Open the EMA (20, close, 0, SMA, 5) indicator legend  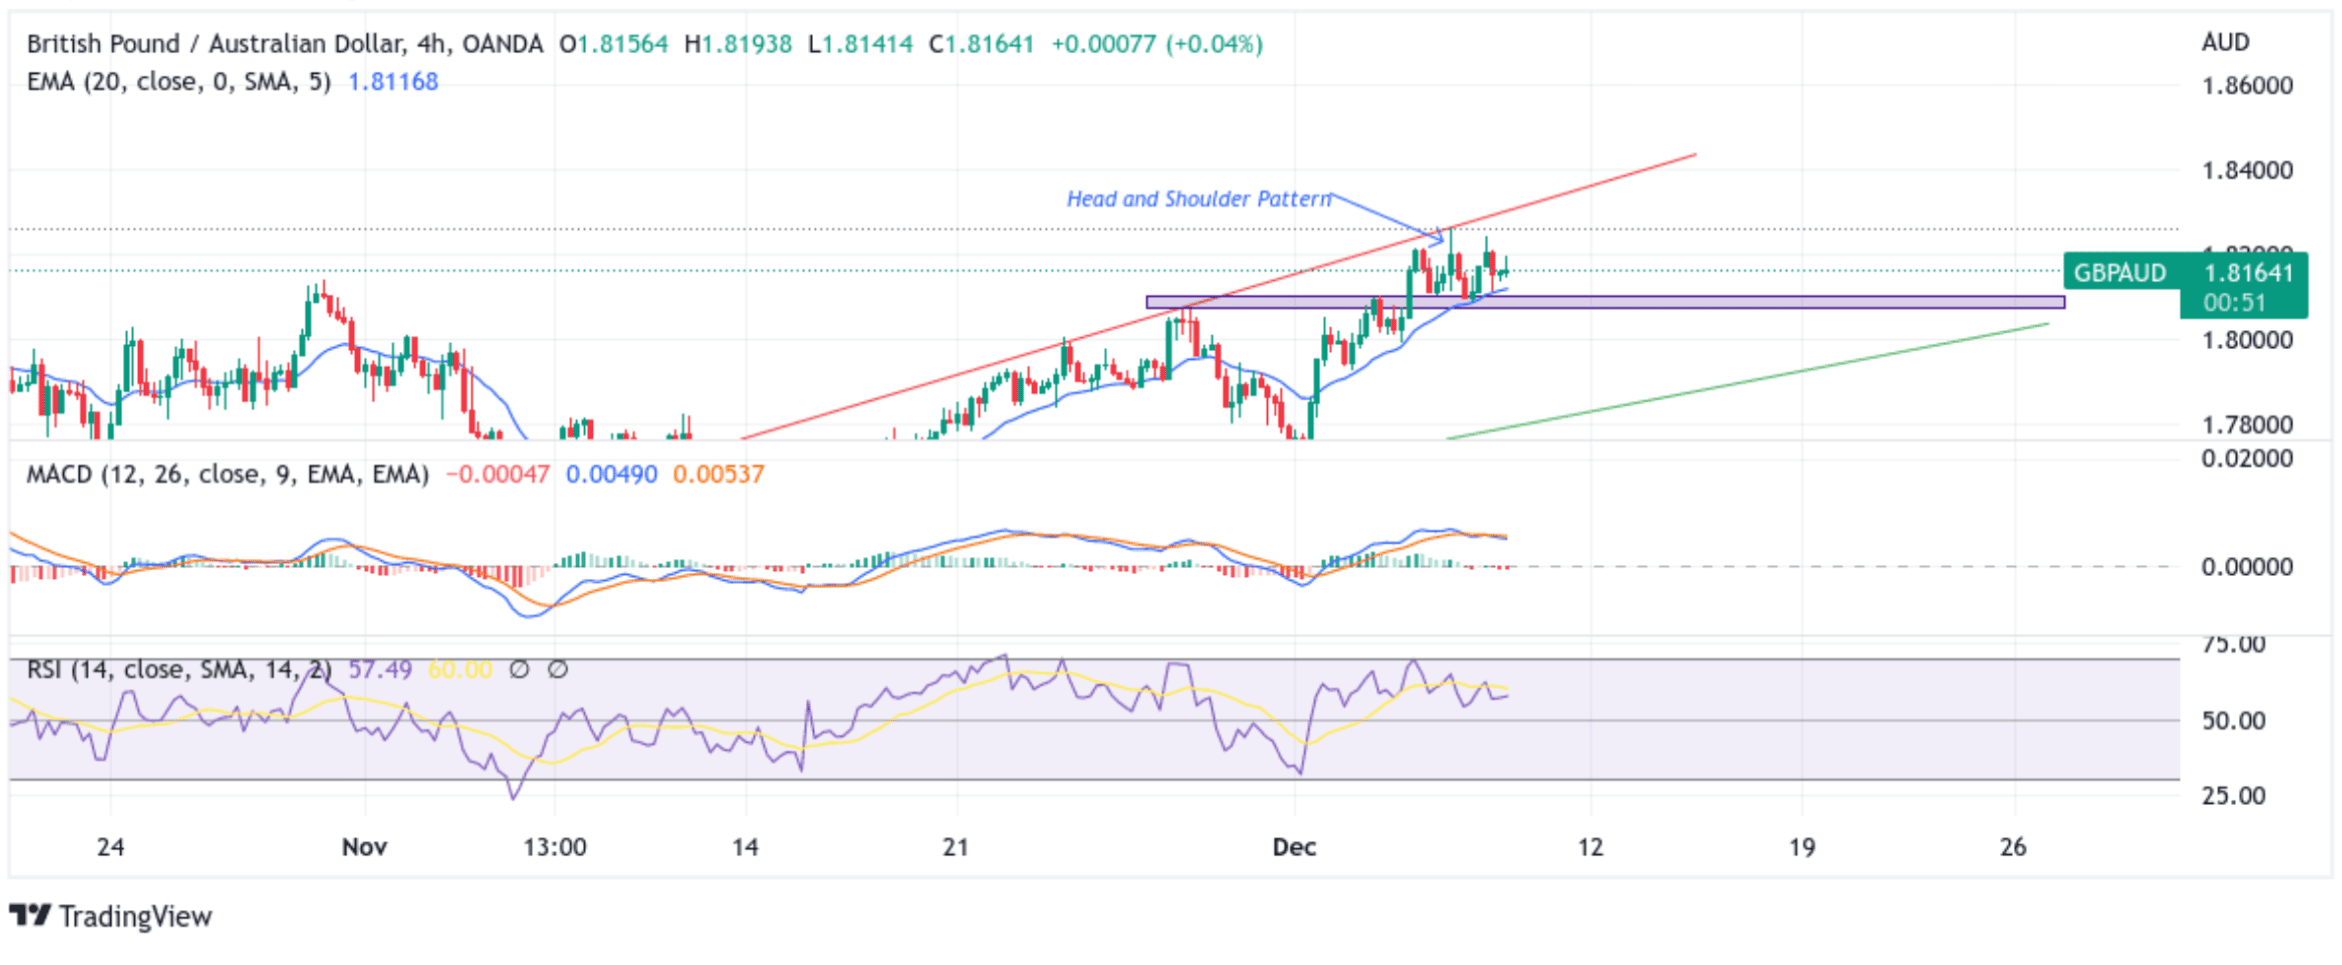pyautogui.click(x=178, y=82)
